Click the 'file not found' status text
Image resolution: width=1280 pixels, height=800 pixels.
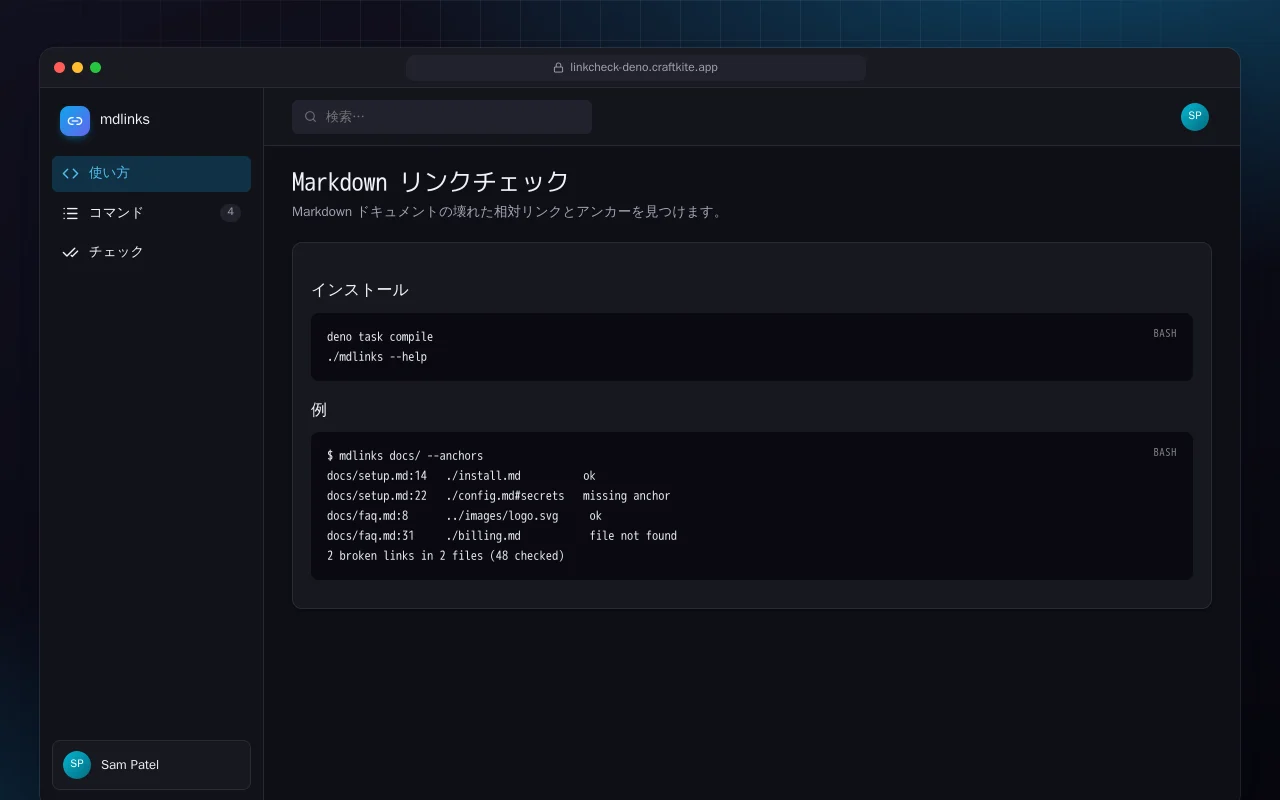(x=633, y=536)
